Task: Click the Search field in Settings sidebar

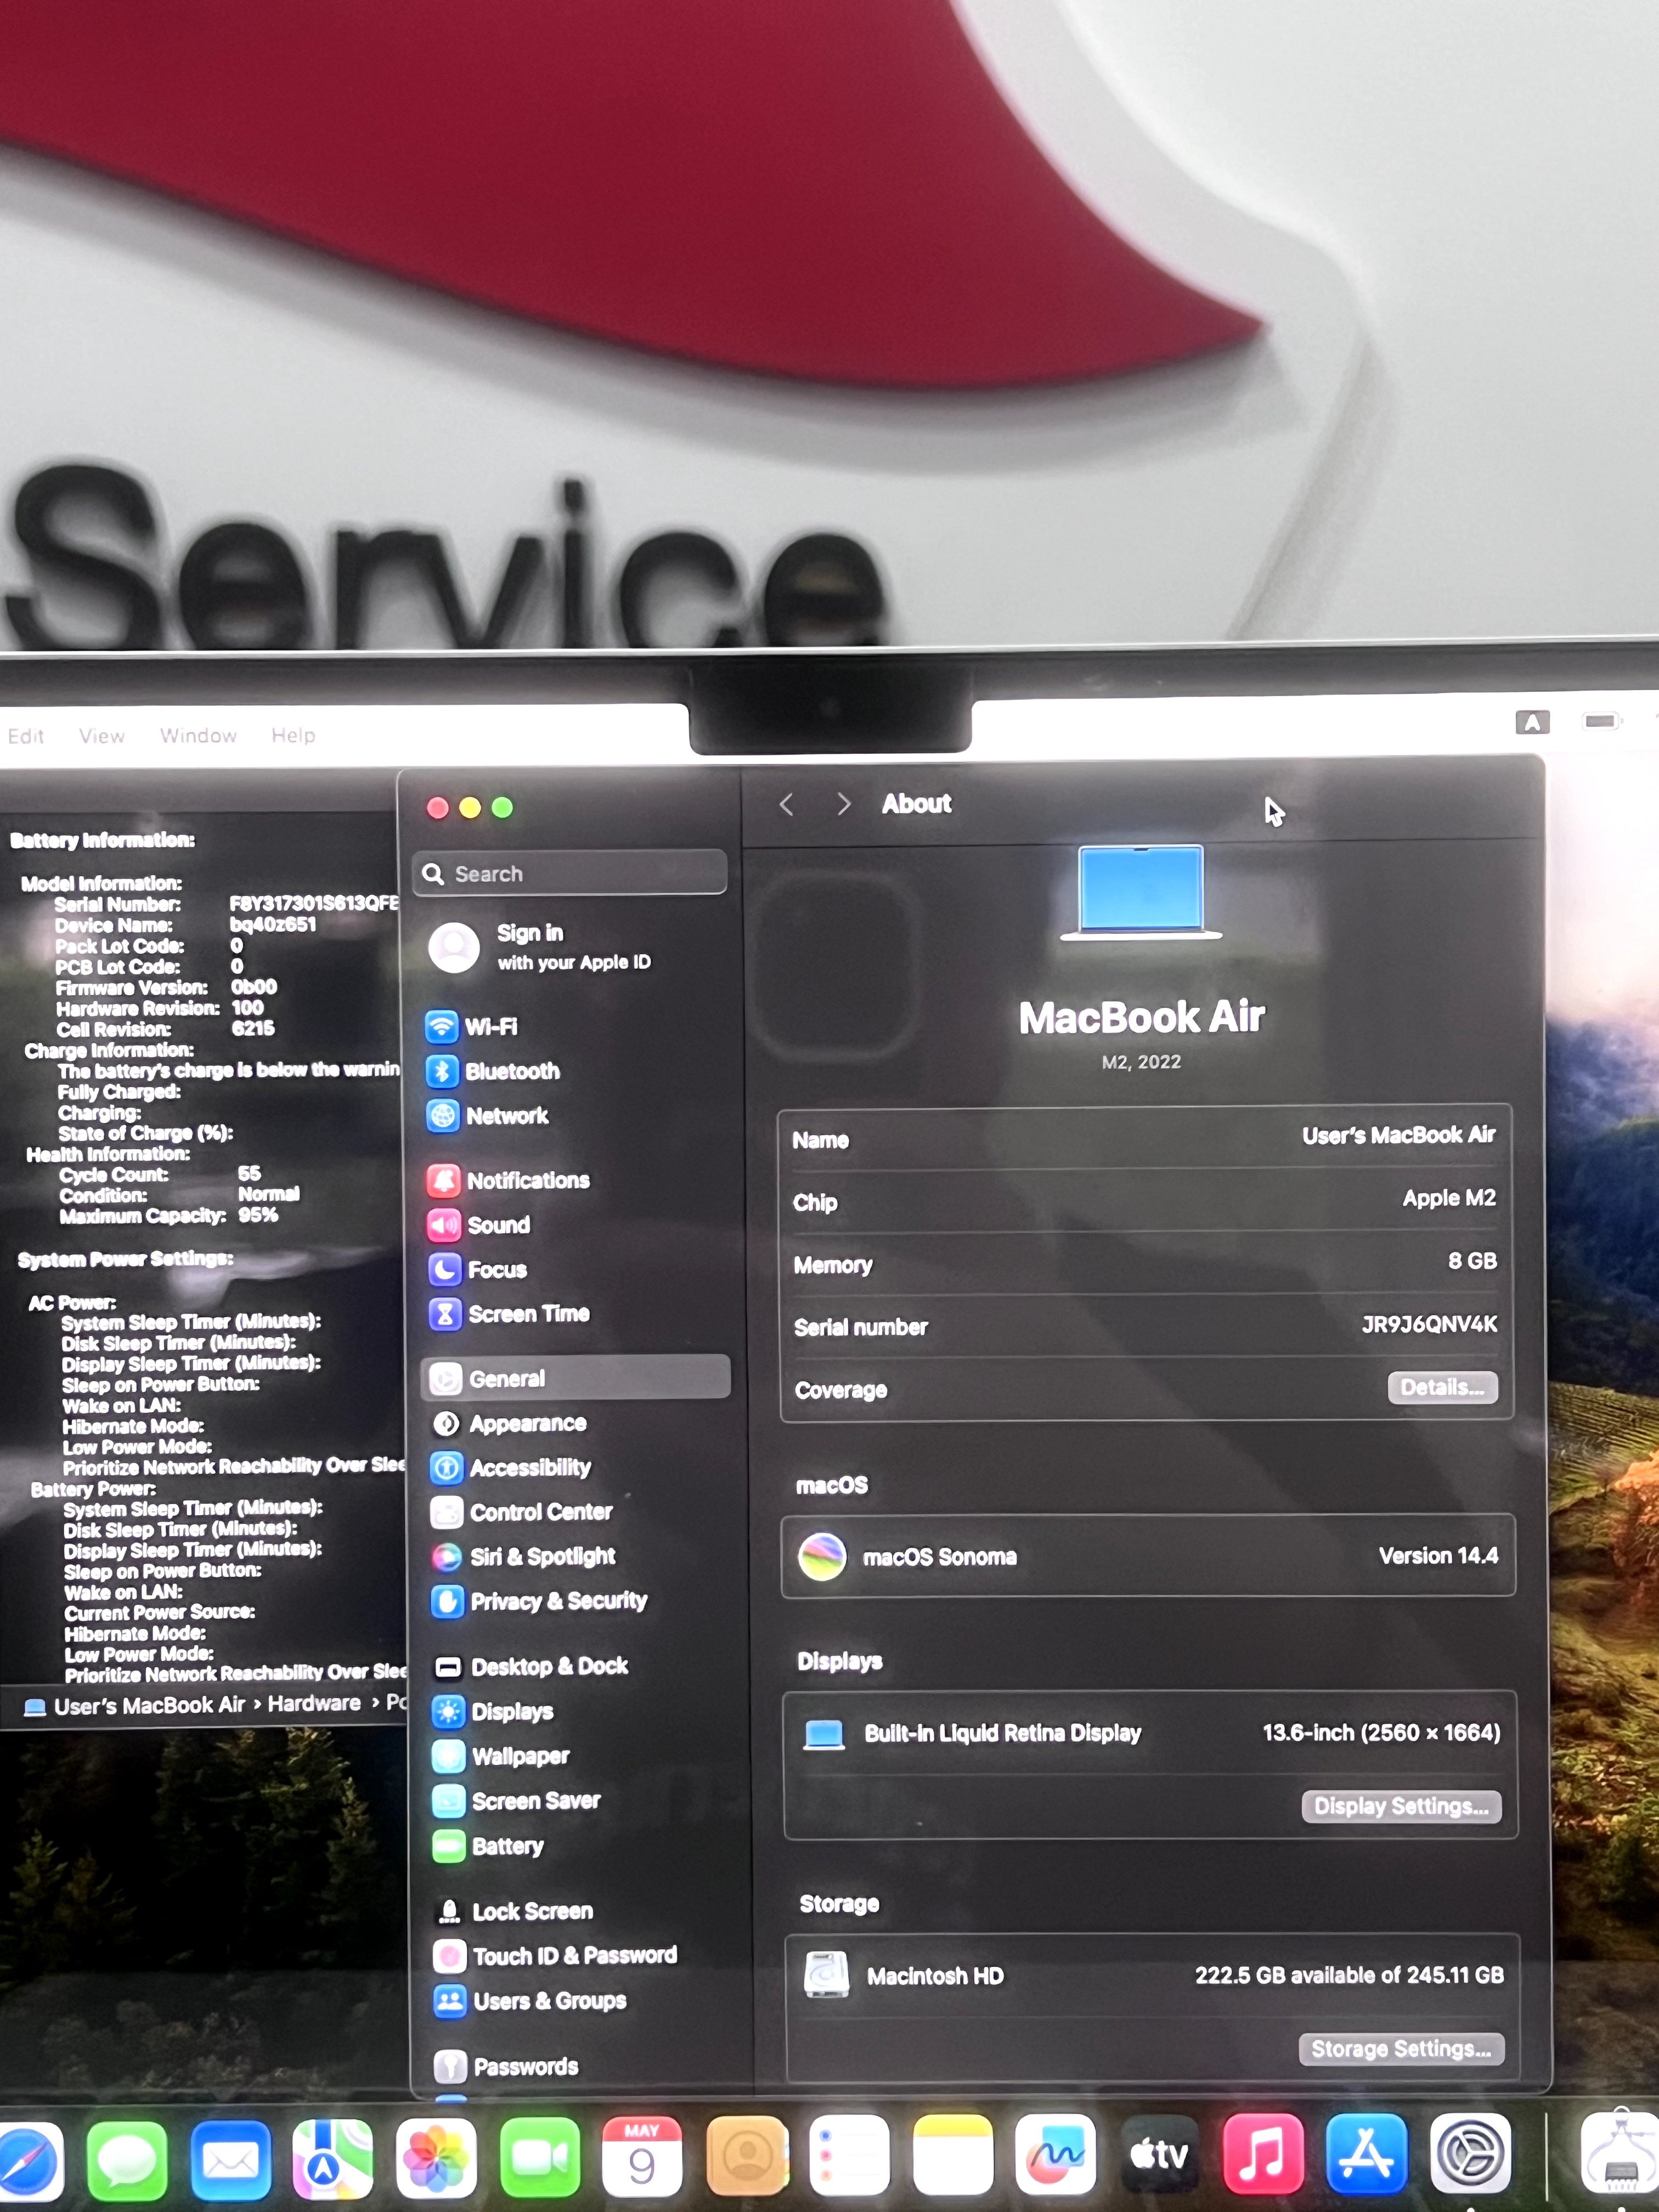Action: pyautogui.click(x=570, y=874)
